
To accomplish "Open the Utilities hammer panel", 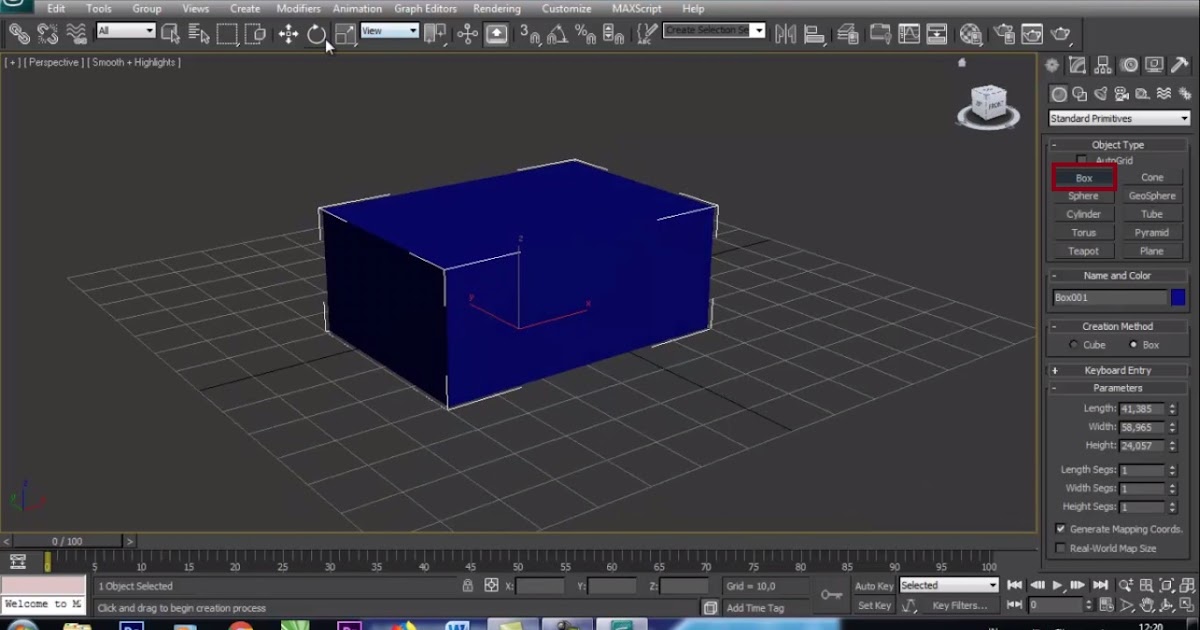I will (1180, 66).
